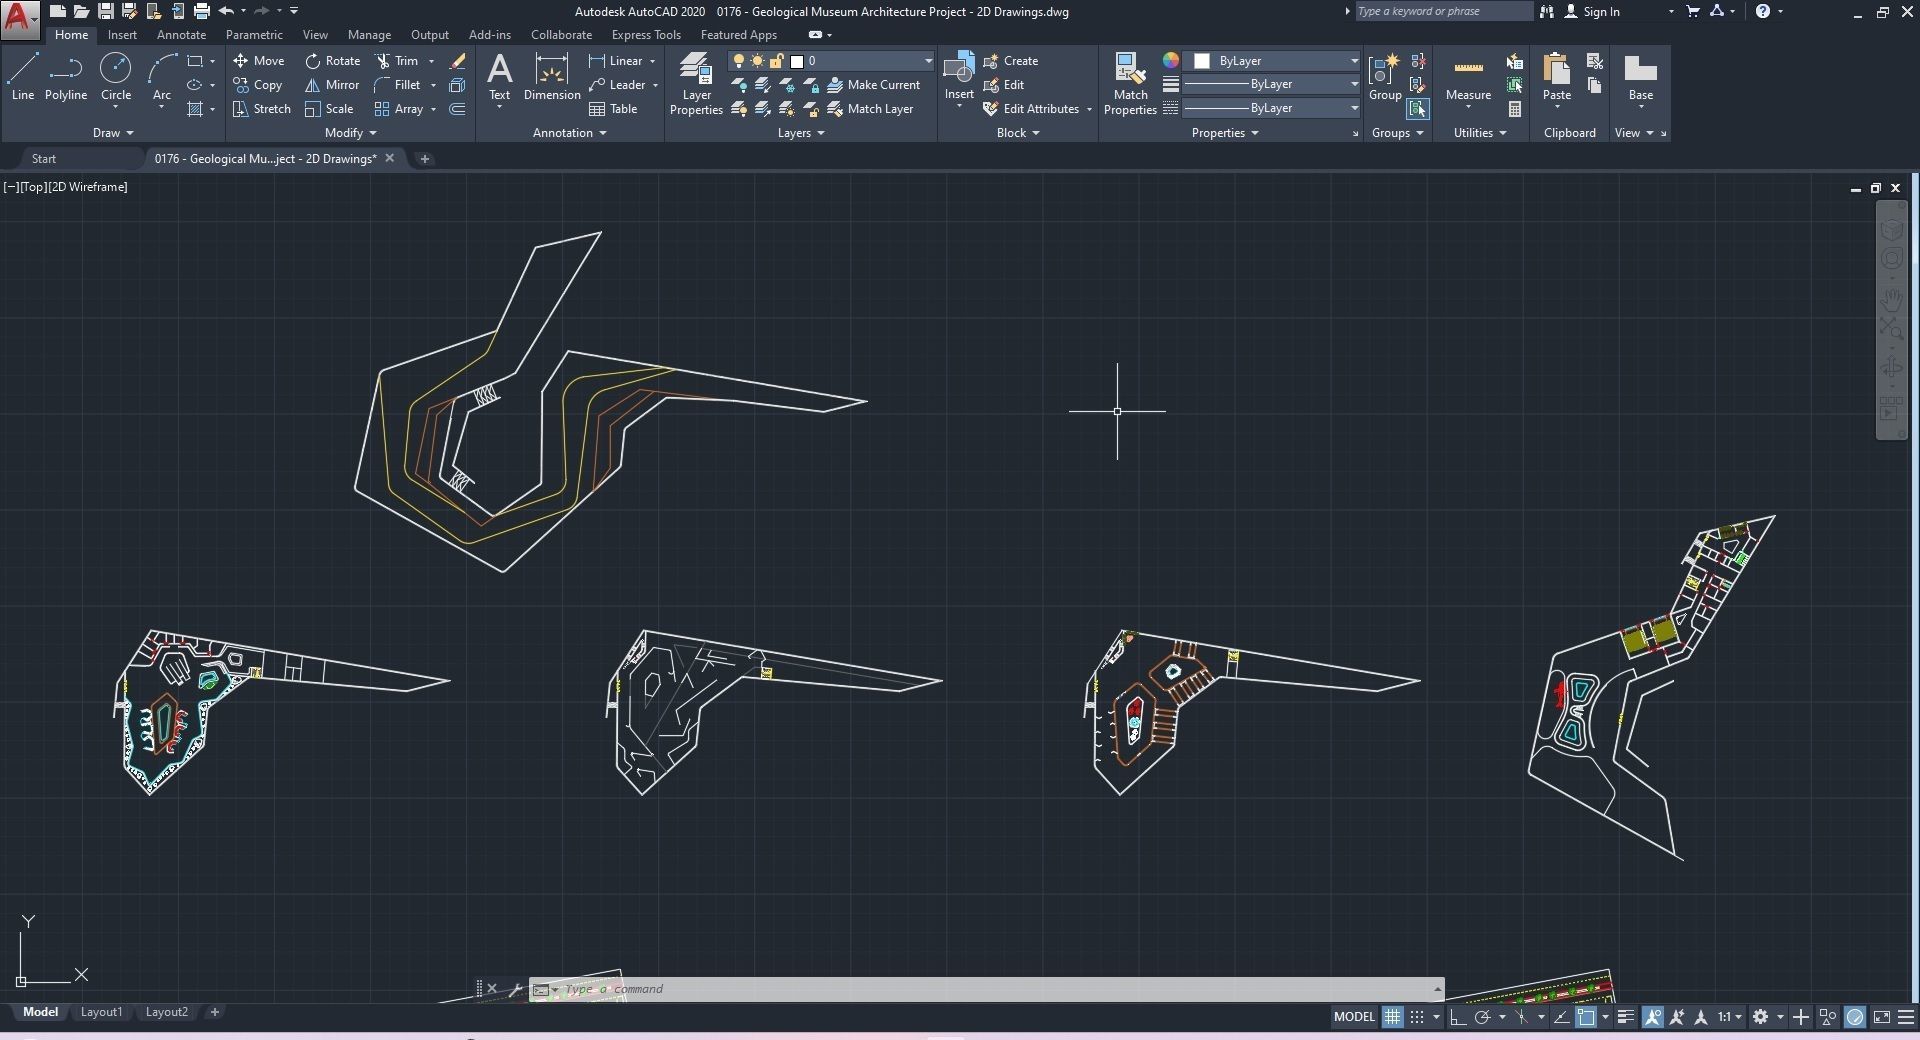The height and width of the screenshot is (1040, 1920).
Task: Toggle group selection on/off in Groups panel
Action: click(x=1417, y=109)
